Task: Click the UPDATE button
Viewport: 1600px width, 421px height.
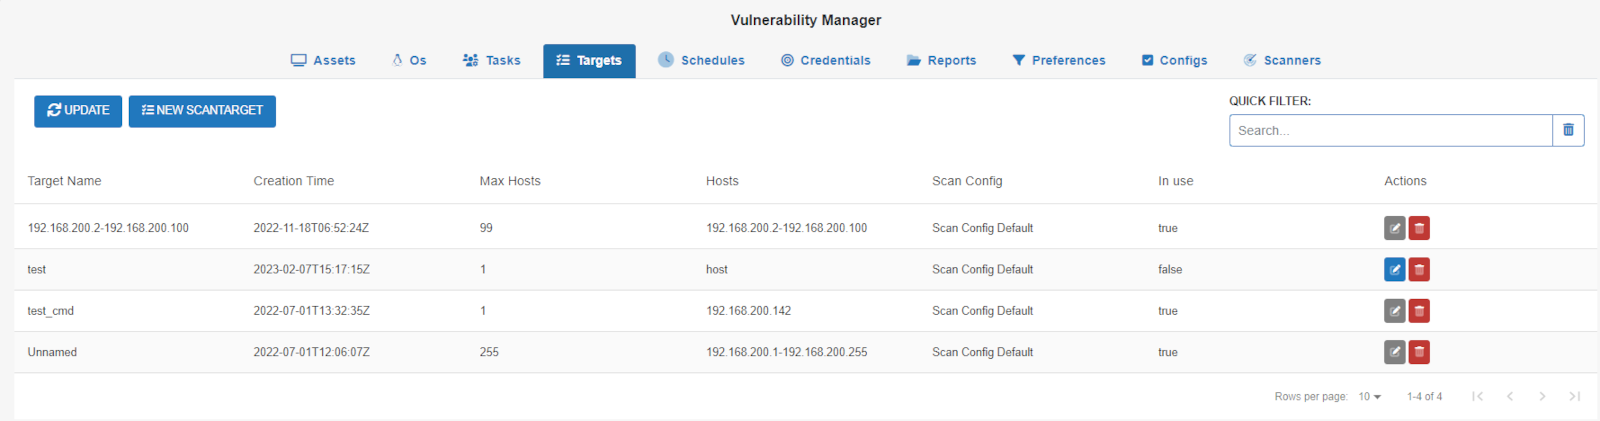Action: [x=78, y=111]
